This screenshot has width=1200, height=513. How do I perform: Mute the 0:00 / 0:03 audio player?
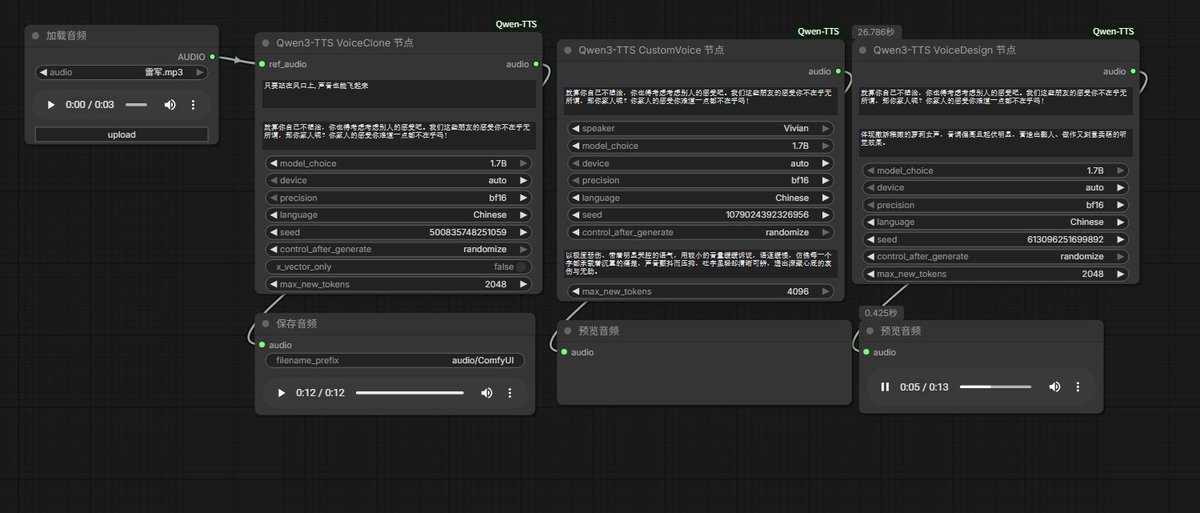170,105
